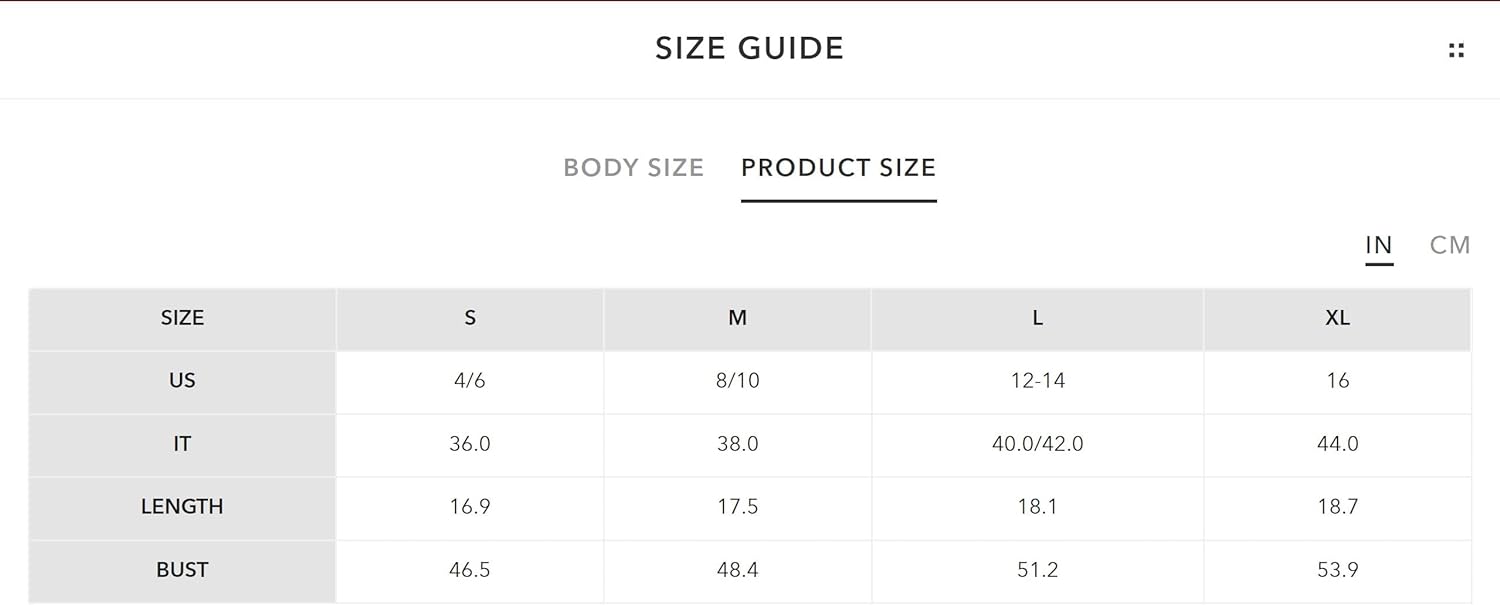Click the four-dot icon beside Size Guide
Viewport: 1500px width, 605px height.
[x=1456, y=50]
